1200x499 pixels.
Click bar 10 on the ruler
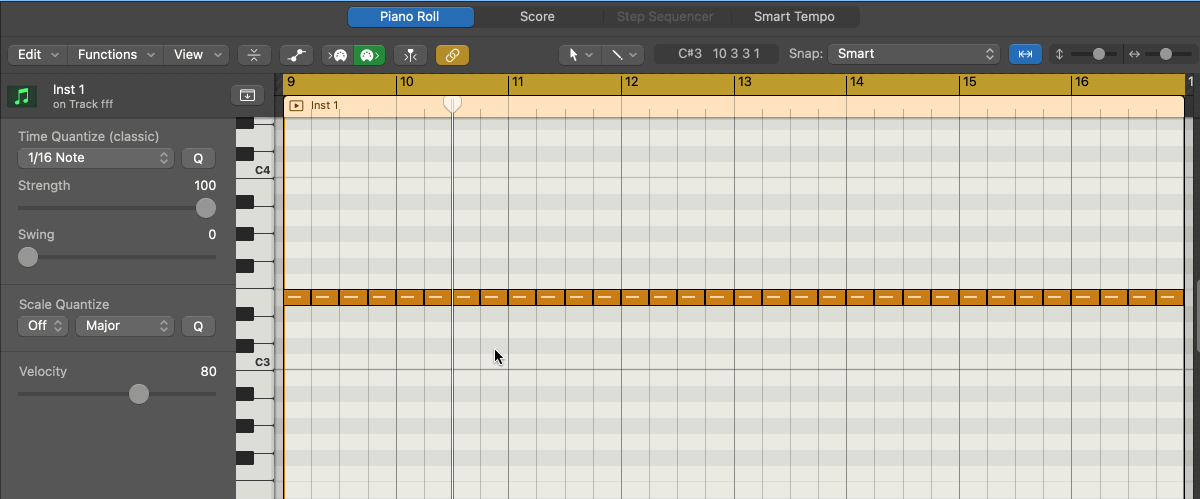[407, 83]
